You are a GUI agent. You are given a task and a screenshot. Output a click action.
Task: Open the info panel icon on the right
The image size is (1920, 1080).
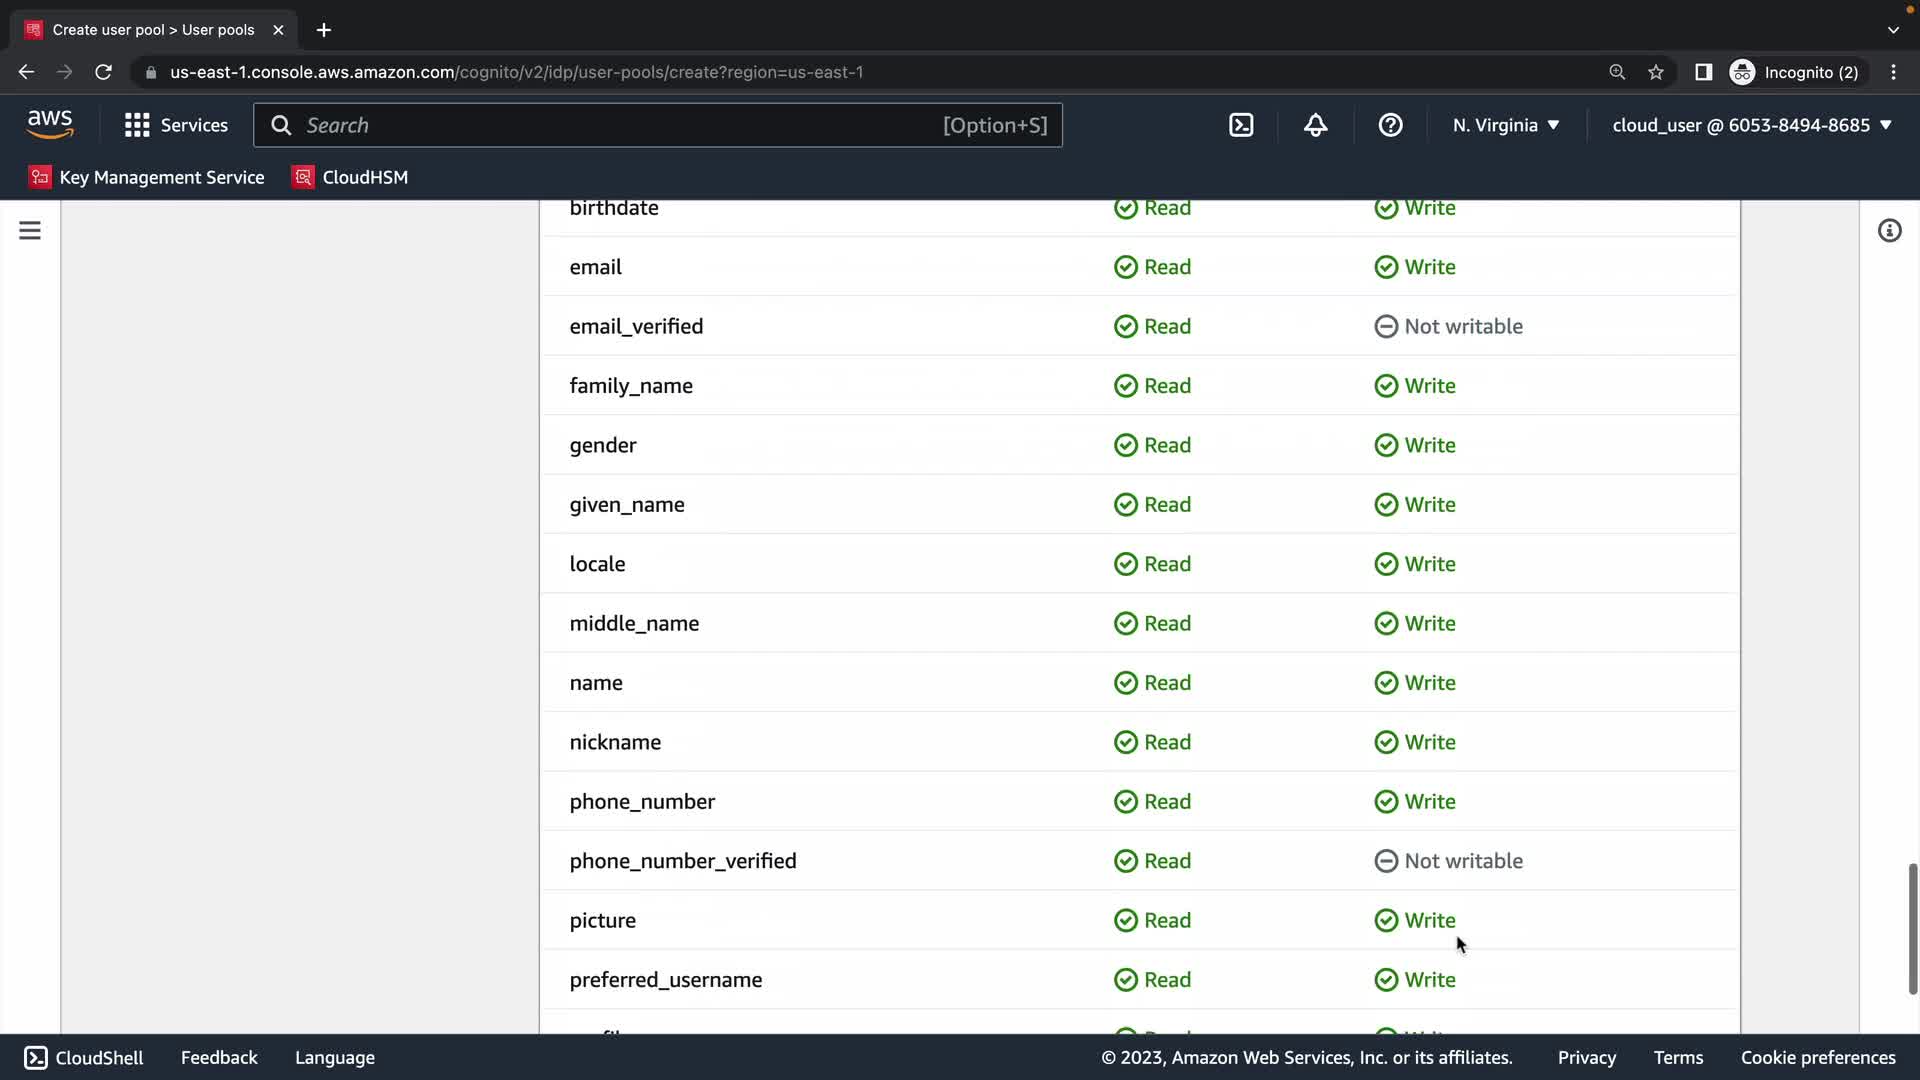pos(1889,231)
